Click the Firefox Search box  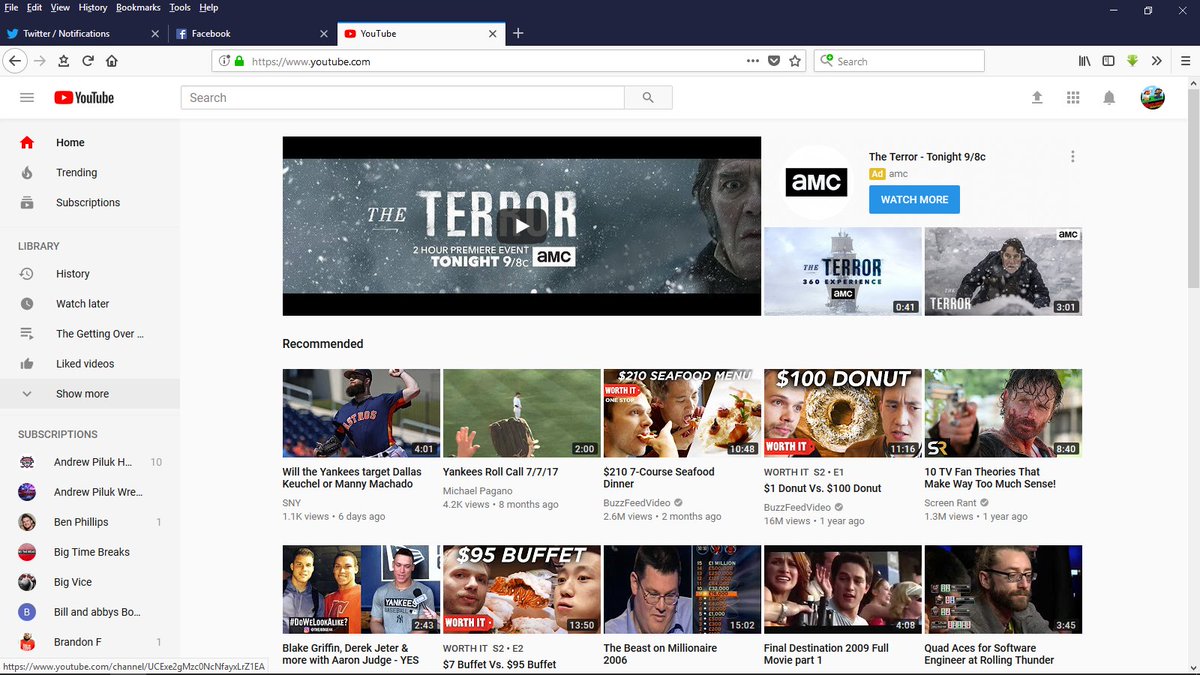[899, 61]
